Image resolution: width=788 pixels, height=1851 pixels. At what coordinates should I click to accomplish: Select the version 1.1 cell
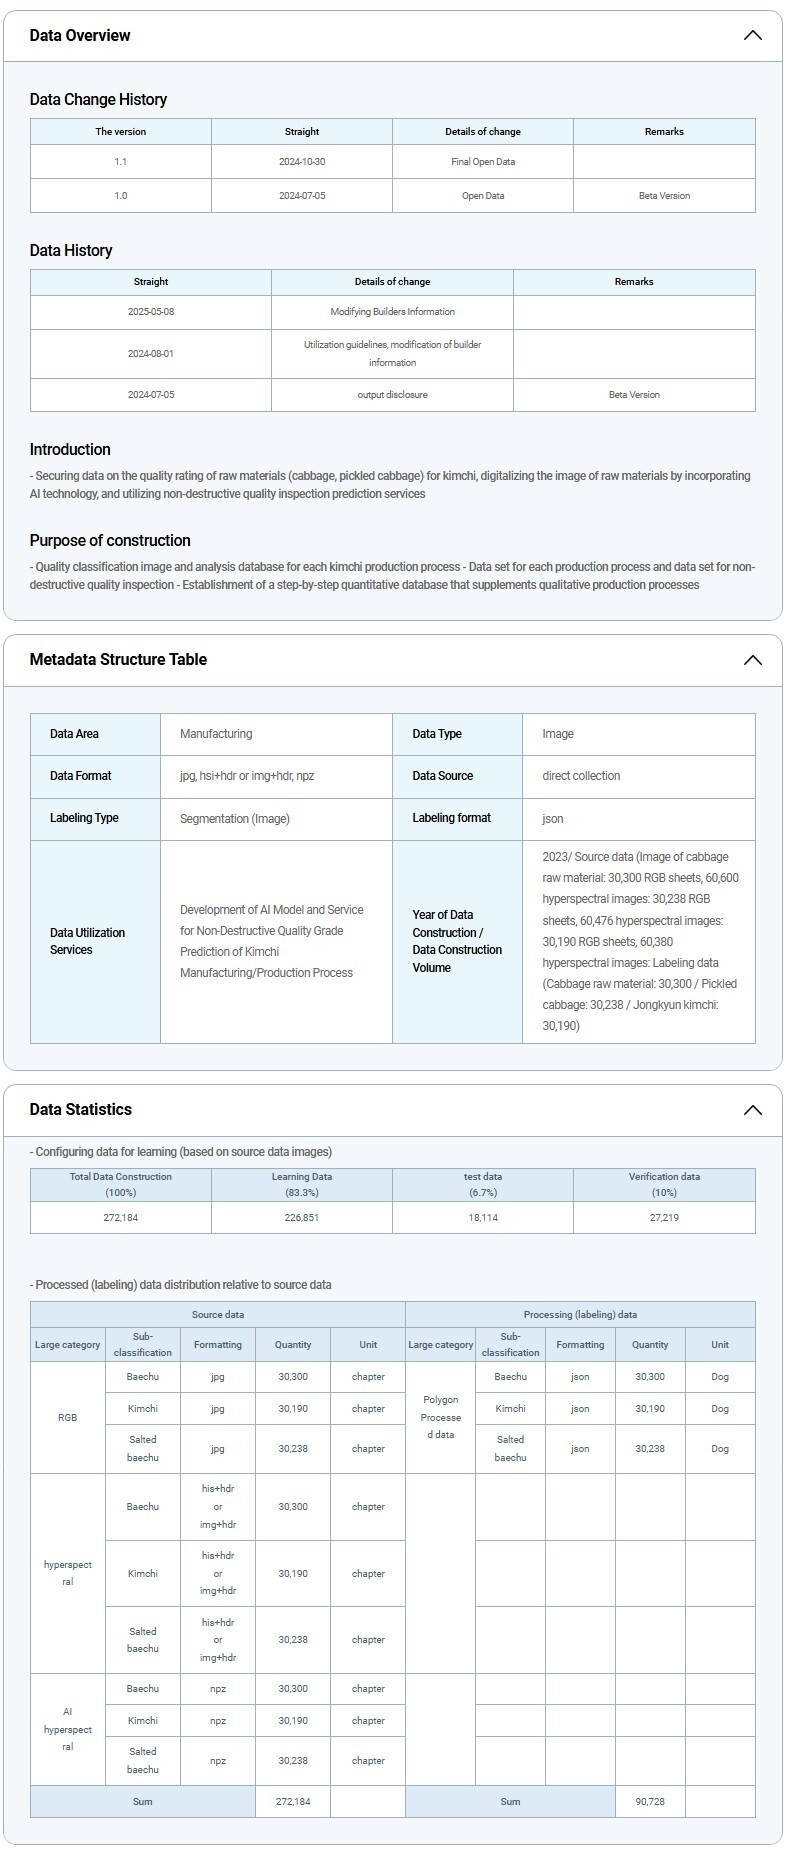click(x=121, y=162)
